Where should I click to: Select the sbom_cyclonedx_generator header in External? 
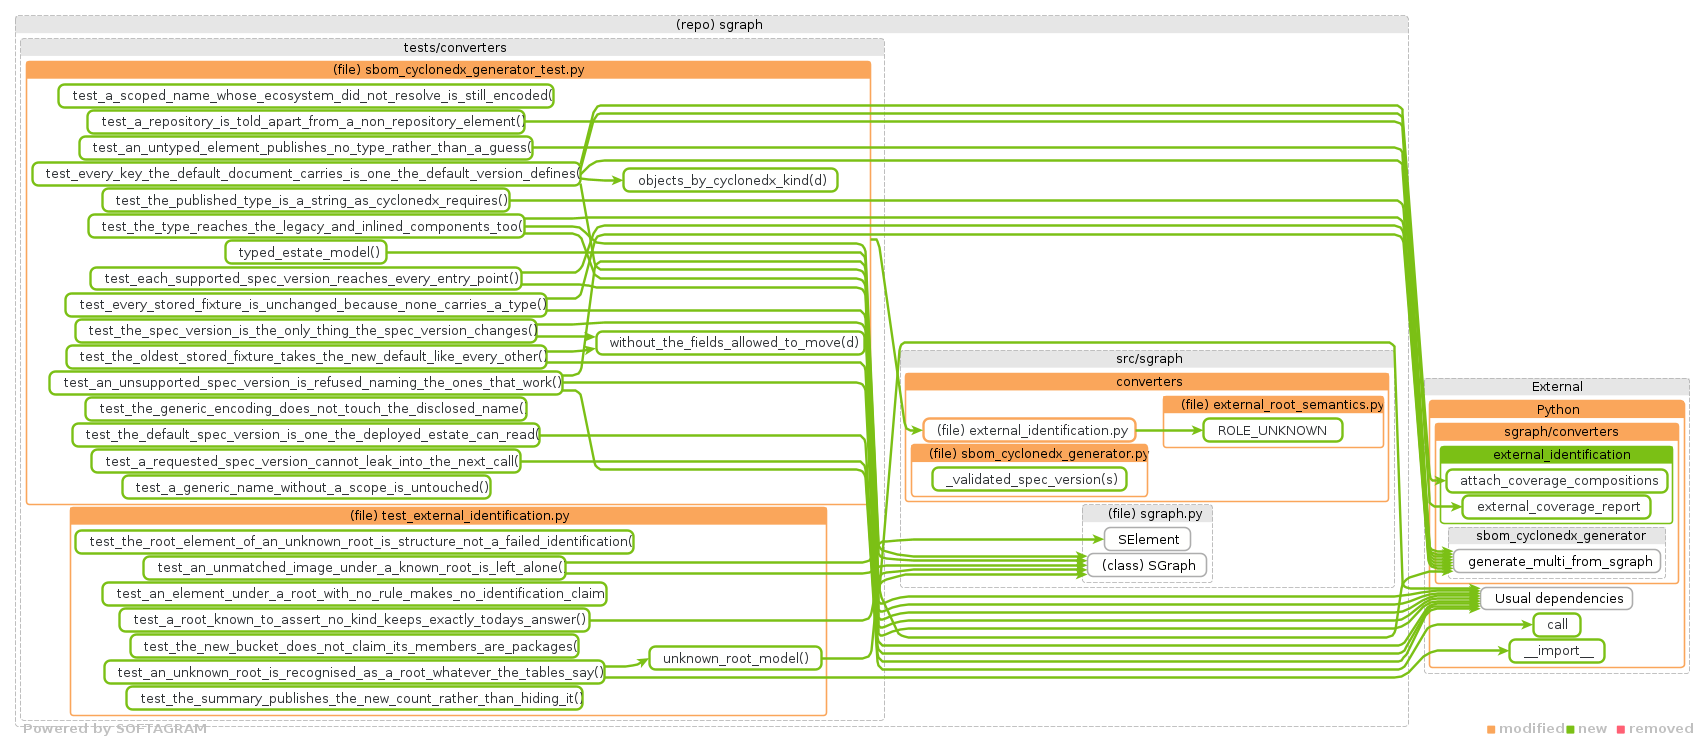click(x=1557, y=535)
